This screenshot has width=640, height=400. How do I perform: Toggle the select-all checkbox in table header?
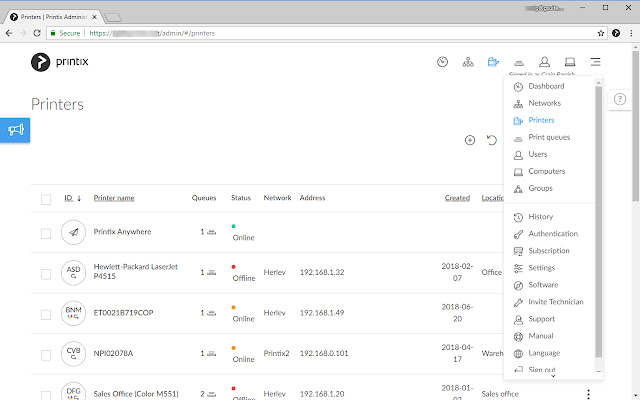point(46,199)
